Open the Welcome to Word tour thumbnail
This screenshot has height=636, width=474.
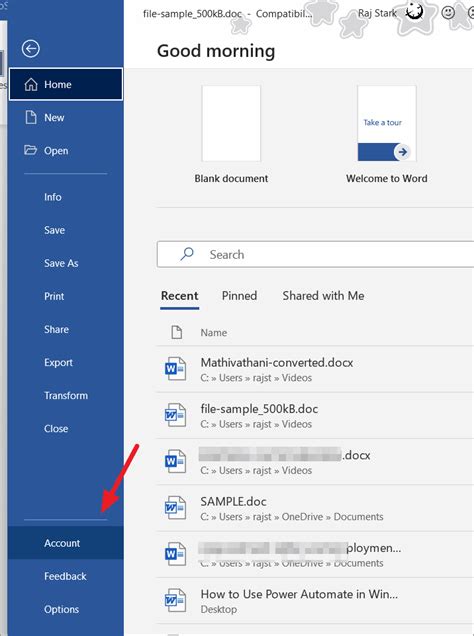pos(386,124)
